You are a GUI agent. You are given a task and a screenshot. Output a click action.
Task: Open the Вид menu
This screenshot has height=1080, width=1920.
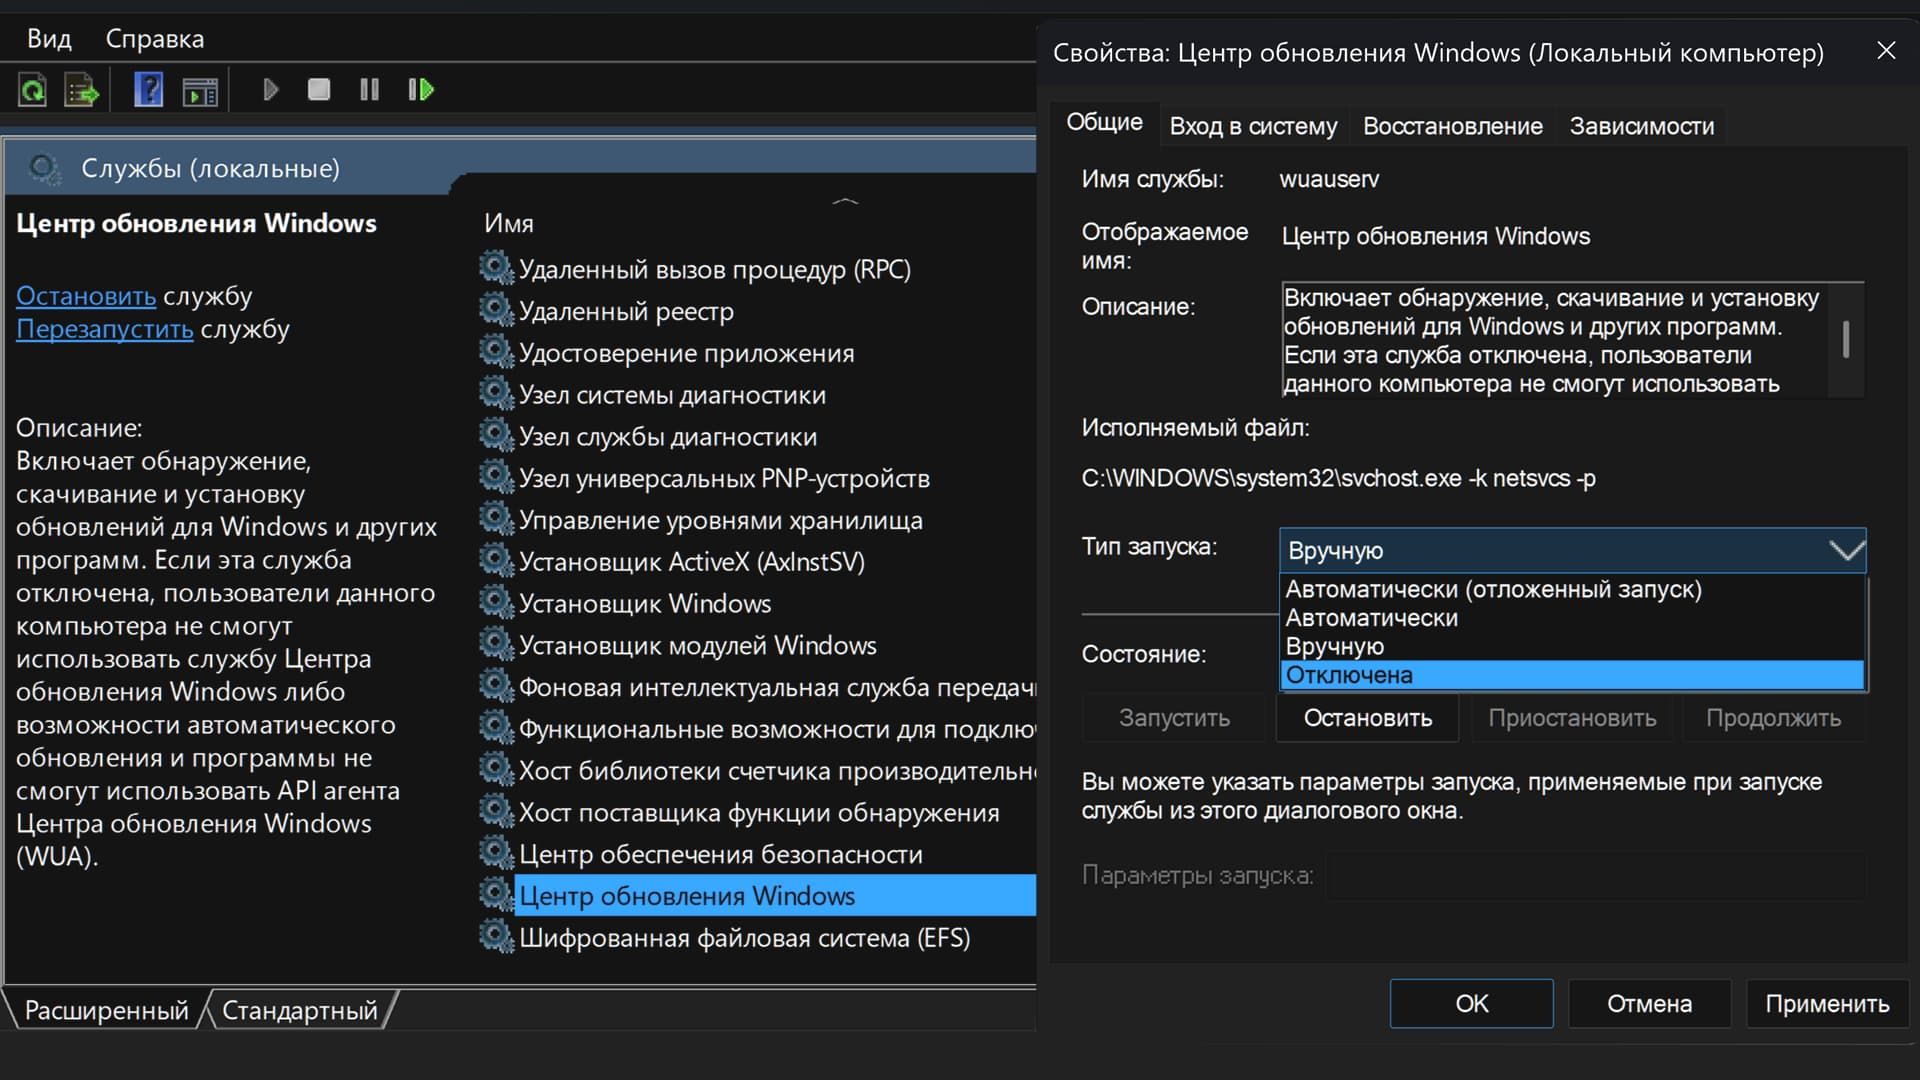click(49, 38)
